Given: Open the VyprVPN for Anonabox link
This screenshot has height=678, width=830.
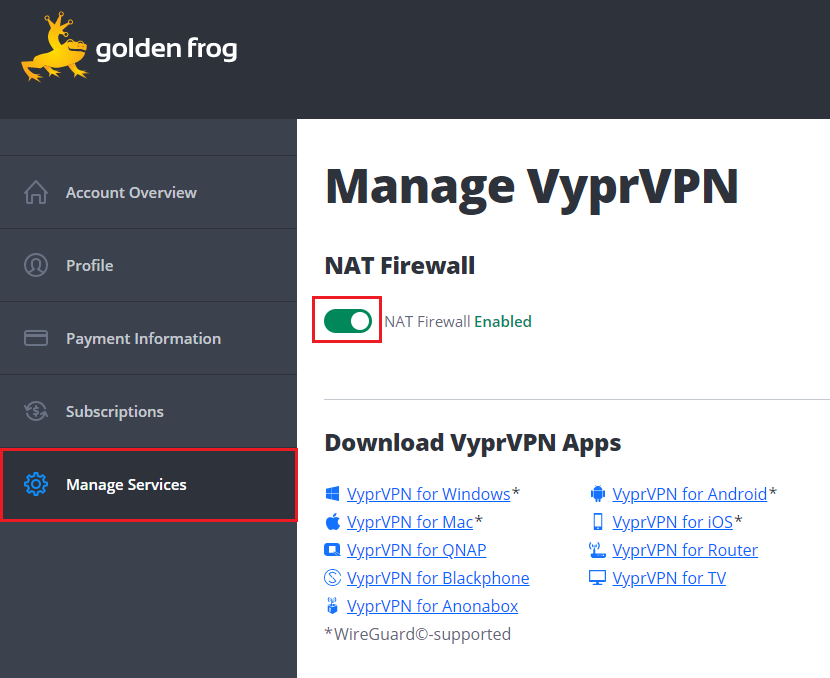Looking at the screenshot, I should (432, 606).
